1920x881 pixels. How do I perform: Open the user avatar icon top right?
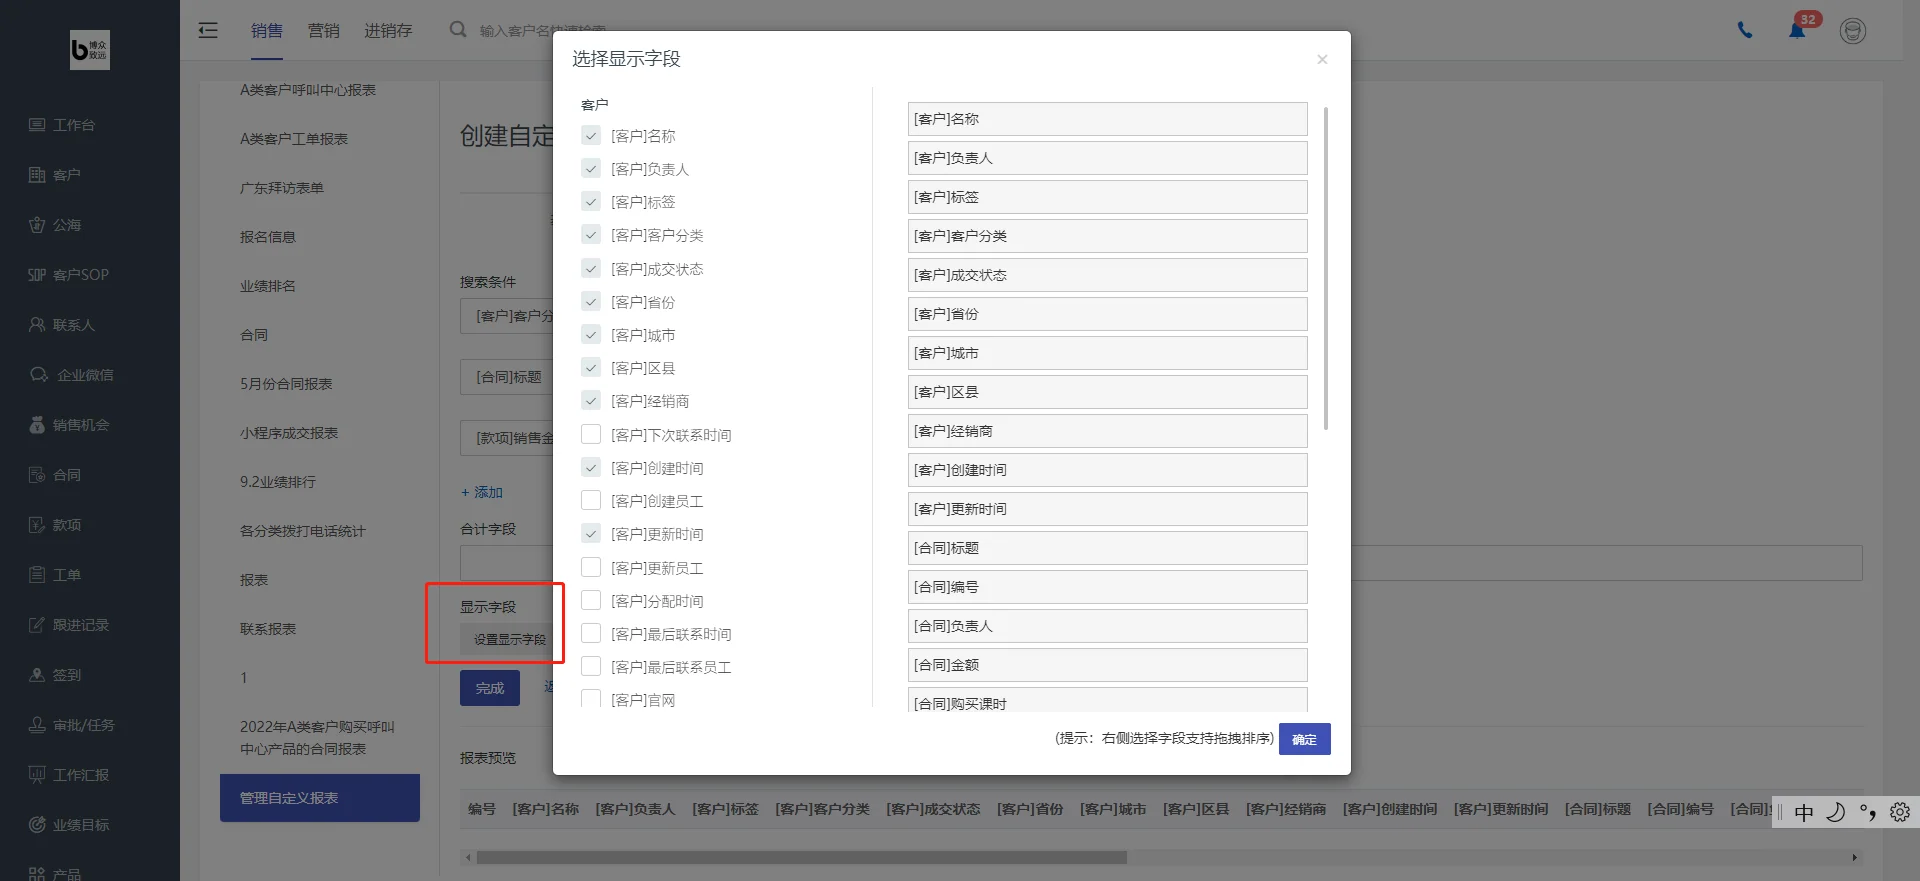click(x=1853, y=31)
